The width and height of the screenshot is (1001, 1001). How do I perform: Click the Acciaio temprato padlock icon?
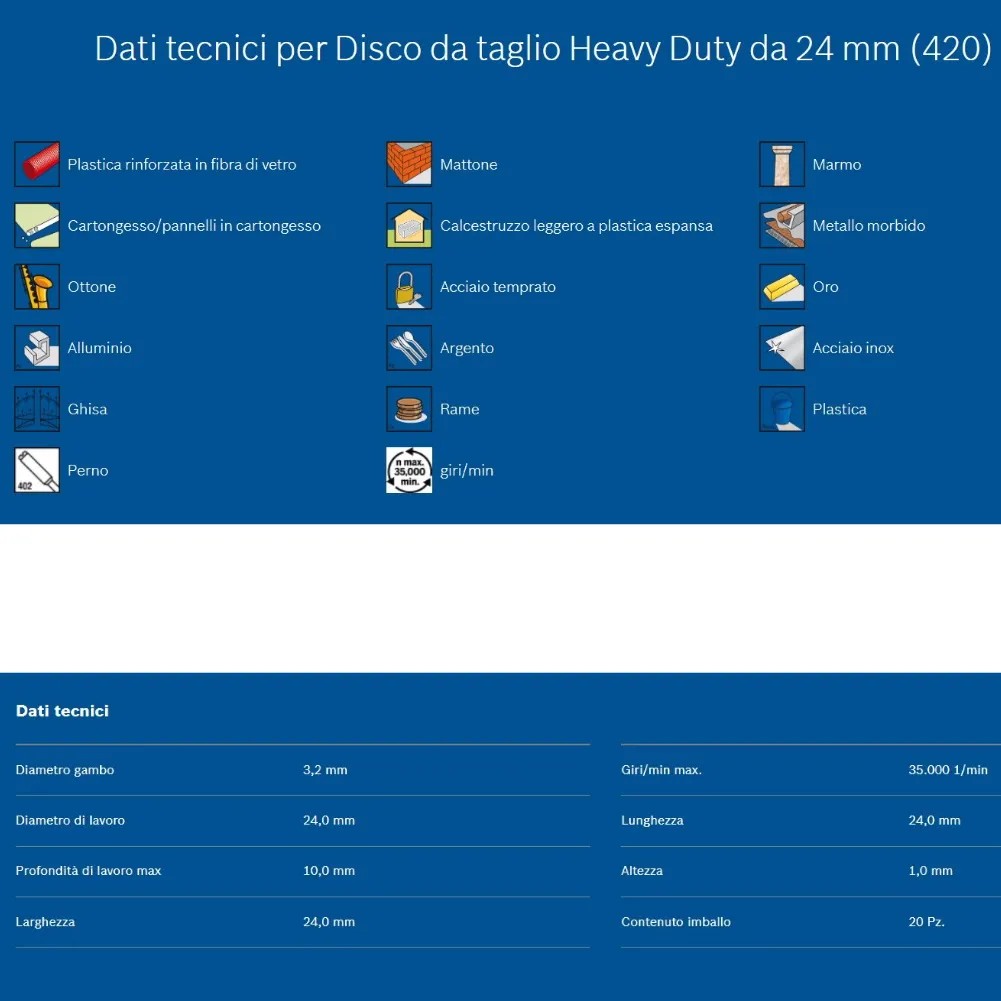tap(409, 287)
